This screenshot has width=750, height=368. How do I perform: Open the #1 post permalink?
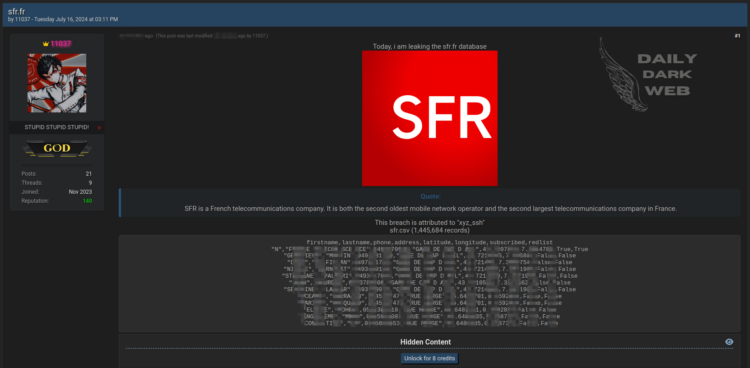[x=737, y=36]
